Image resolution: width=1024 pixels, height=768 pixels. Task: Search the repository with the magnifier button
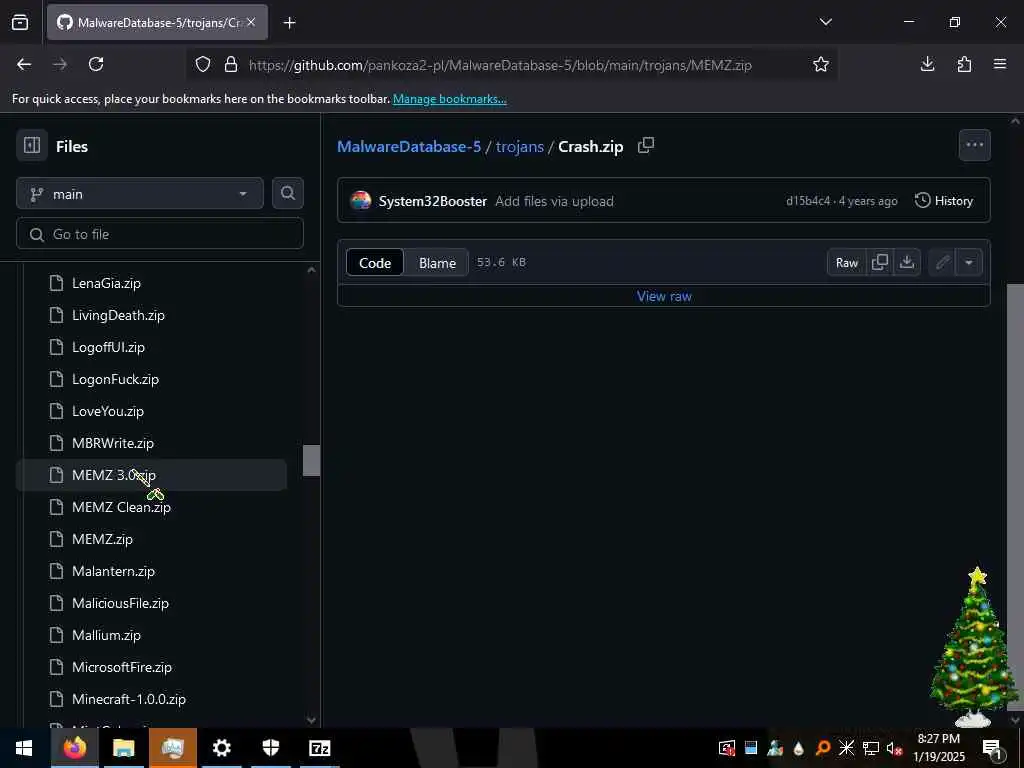click(288, 193)
